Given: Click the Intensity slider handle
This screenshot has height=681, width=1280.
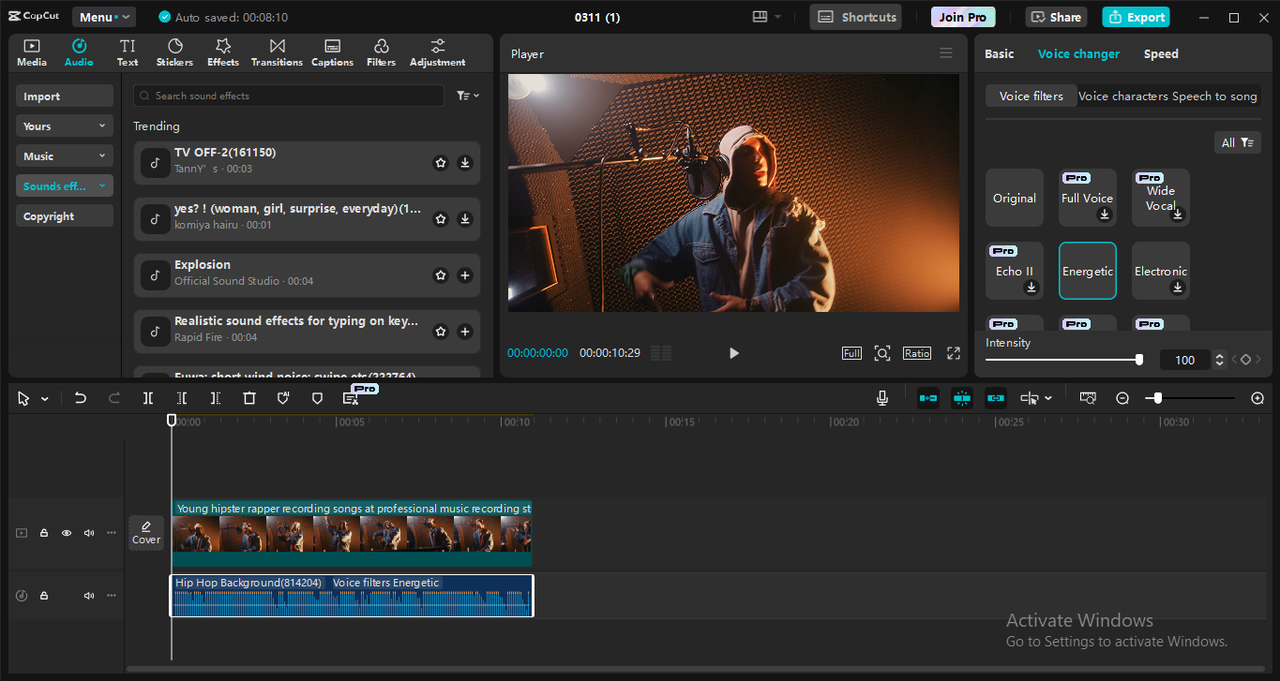Looking at the screenshot, I should coord(1139,359).
